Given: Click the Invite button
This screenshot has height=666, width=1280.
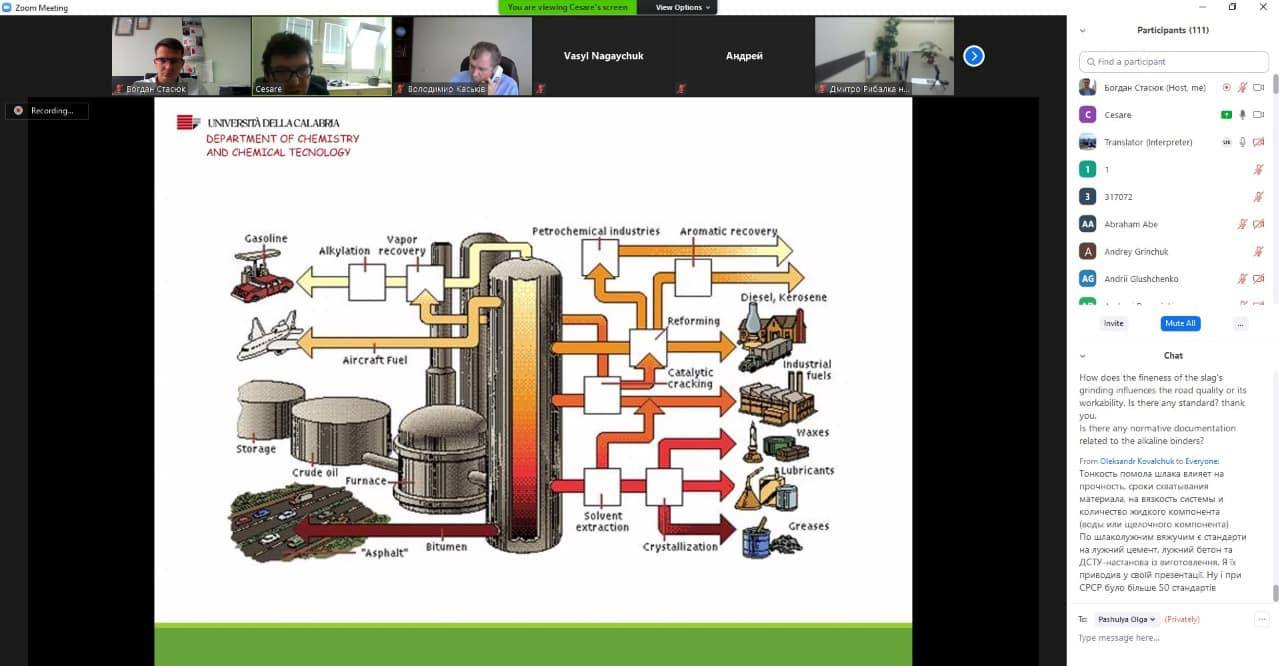Looking at the screenshot, I should point(1113,324).
